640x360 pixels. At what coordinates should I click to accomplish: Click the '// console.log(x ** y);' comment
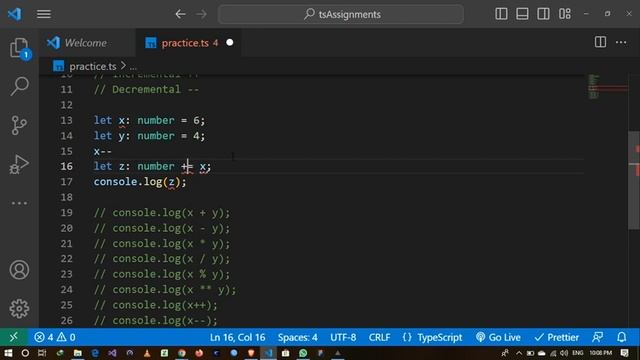pyautogui.click(x=165, y=290)
